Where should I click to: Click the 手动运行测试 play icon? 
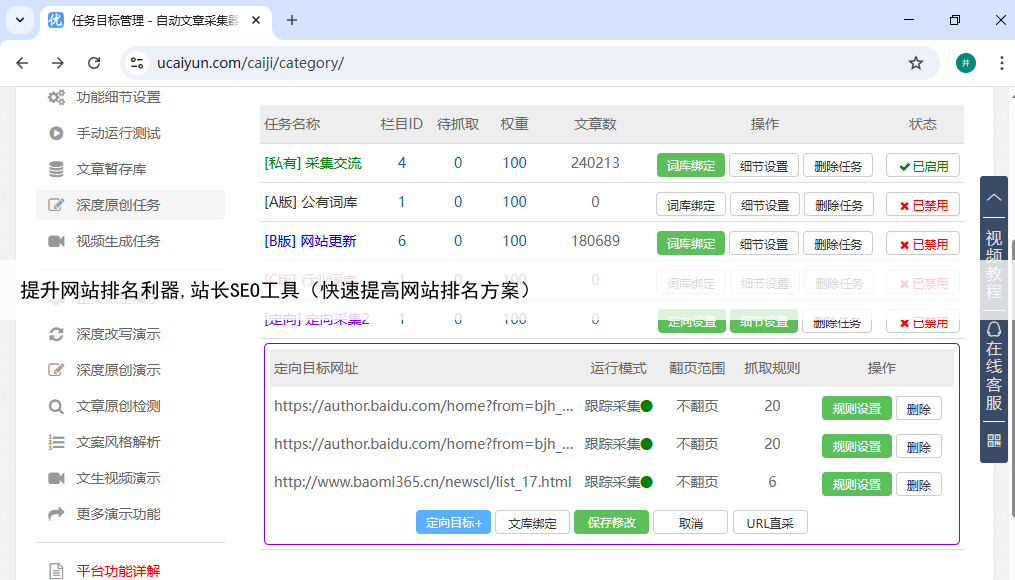point(57,133)
